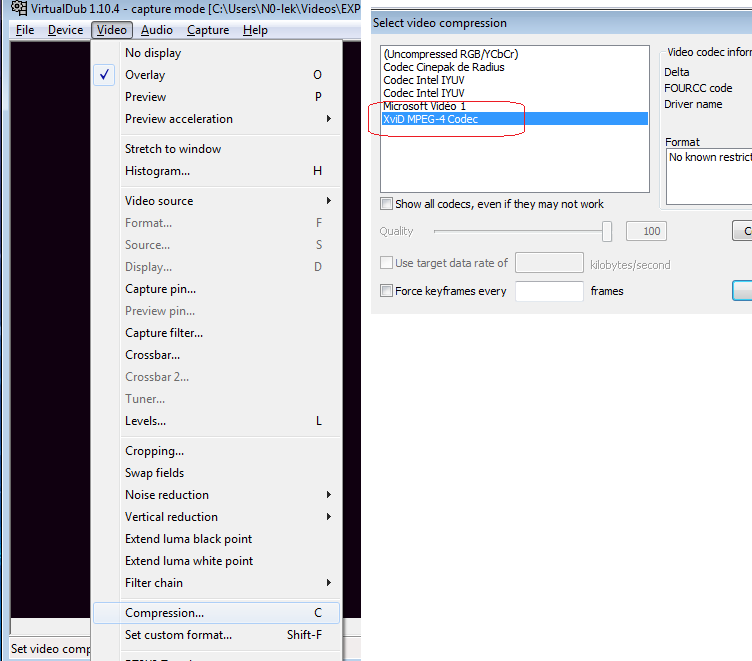Expand the Vertical reduction submenu
This screenshot has width=752, height=661.
coord(216,517)
